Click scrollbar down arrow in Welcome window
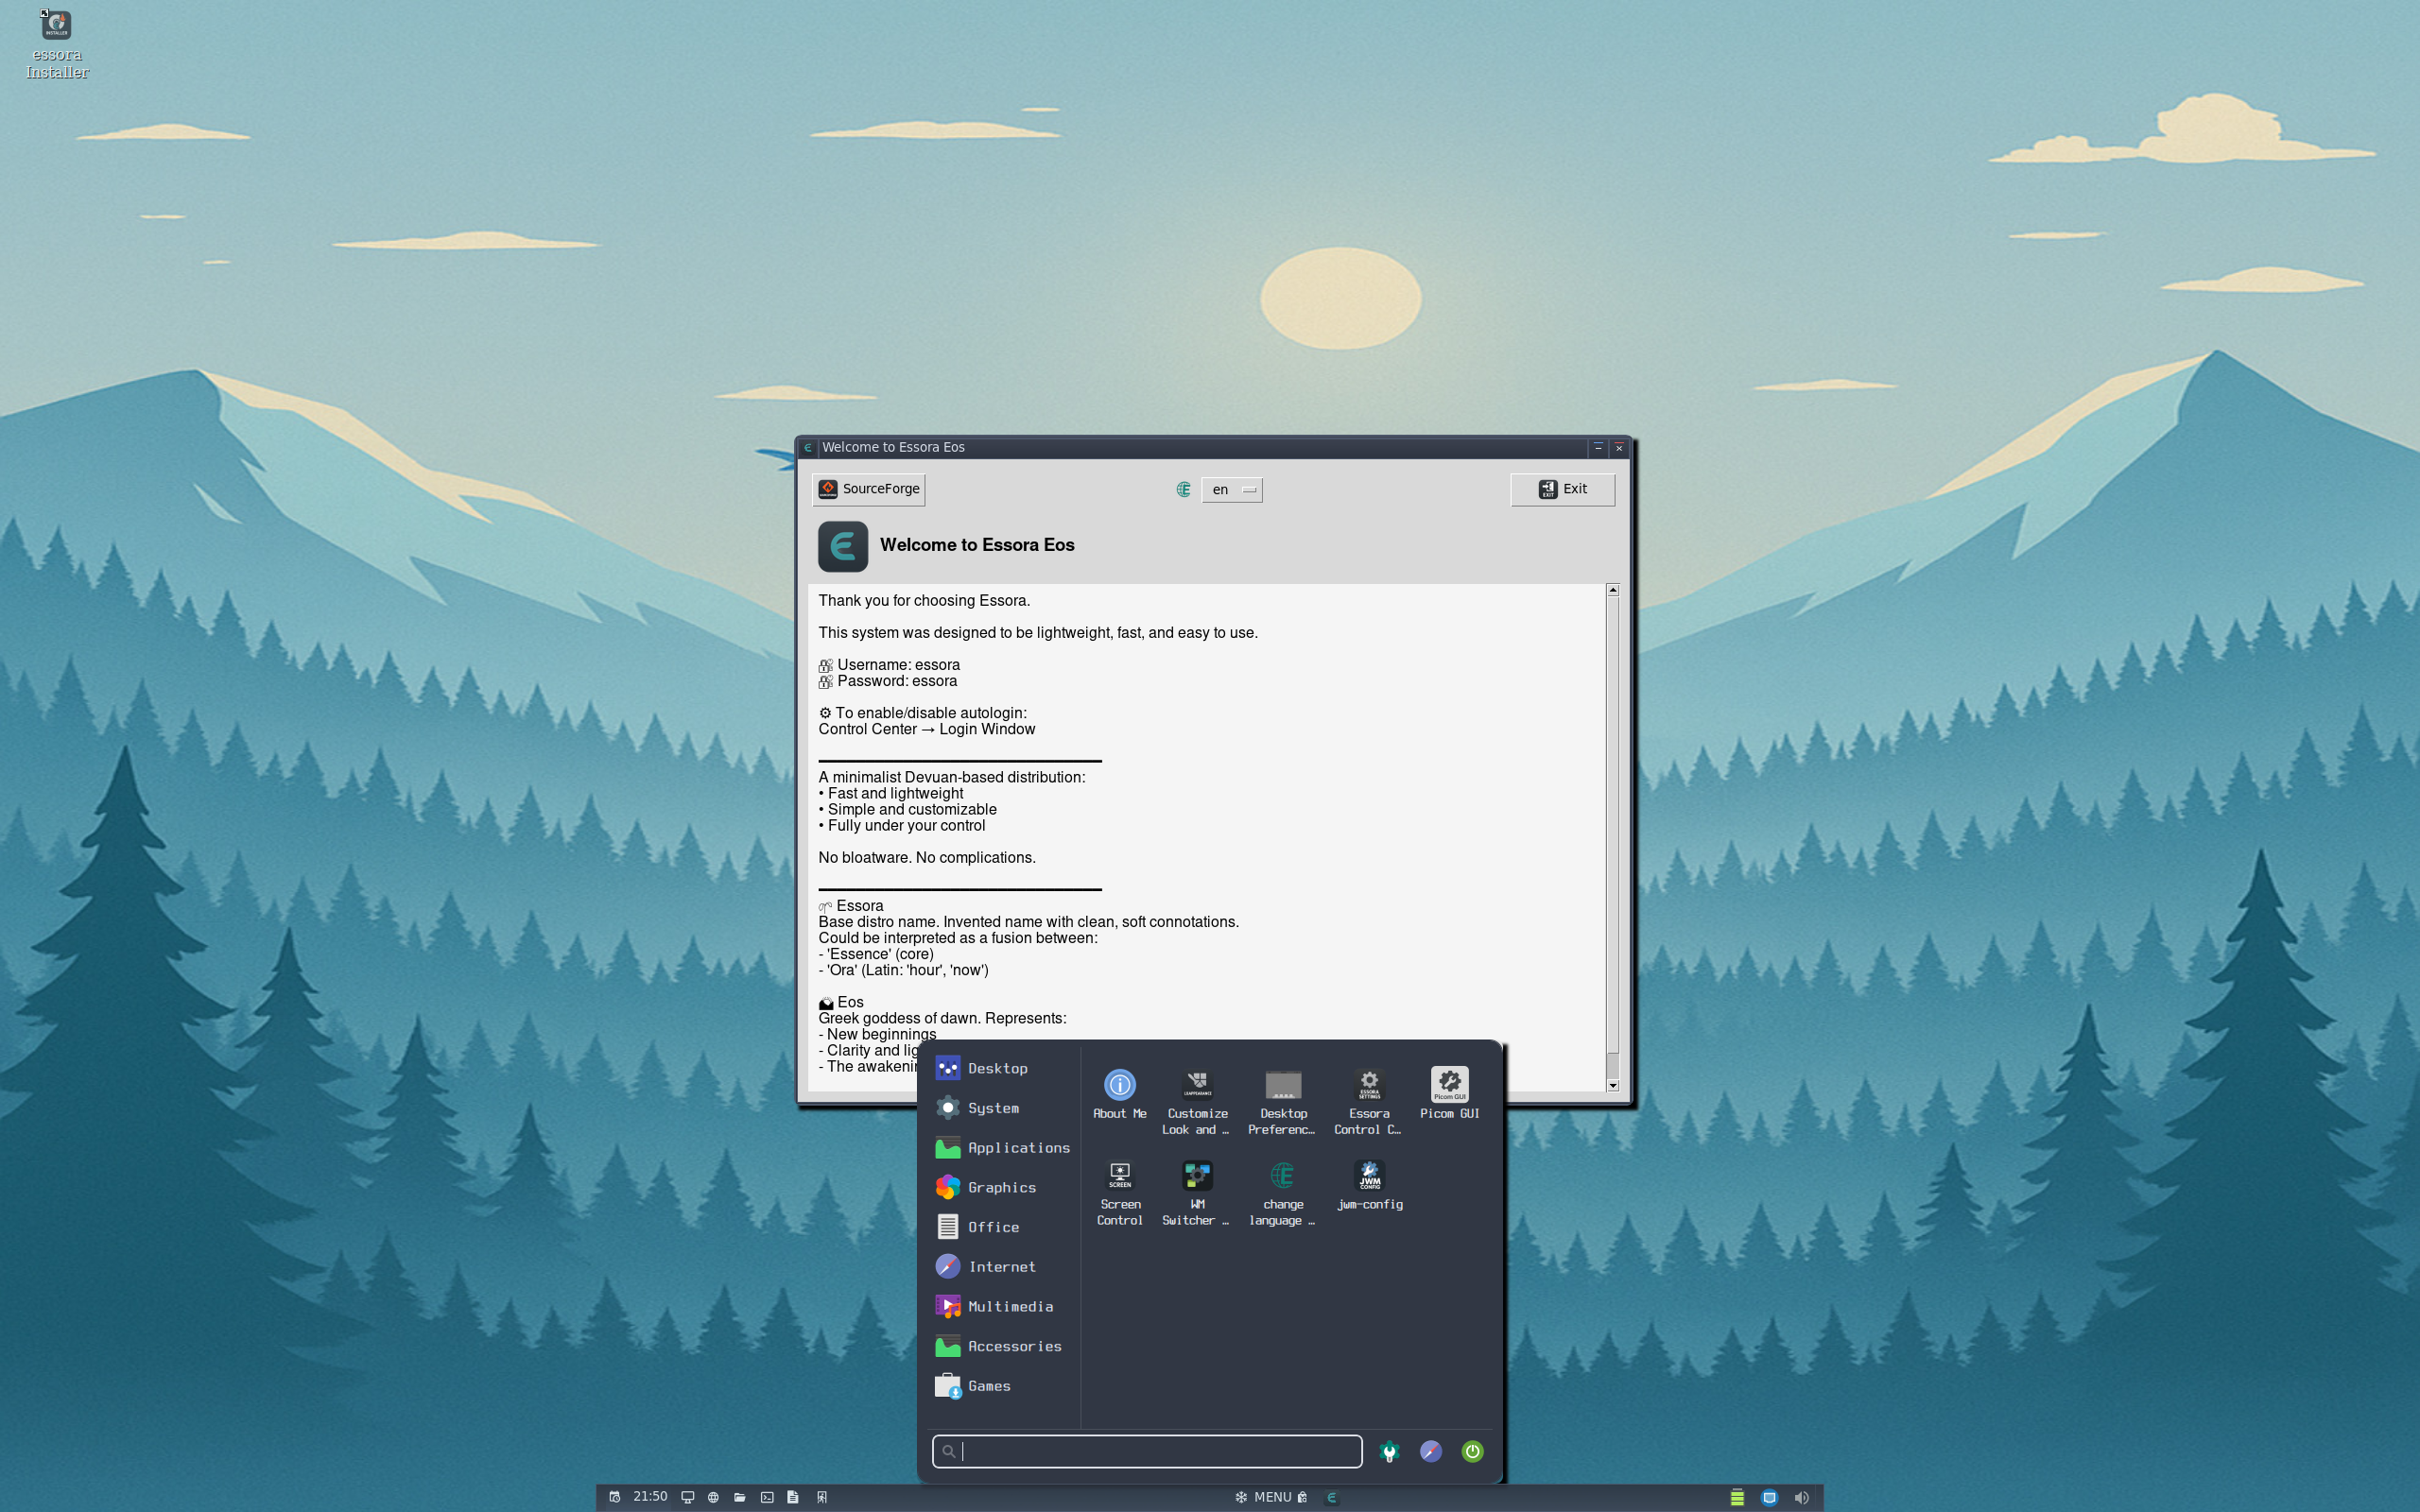Viewport: 2420px width, 1512px height. click(1612, 1085)
